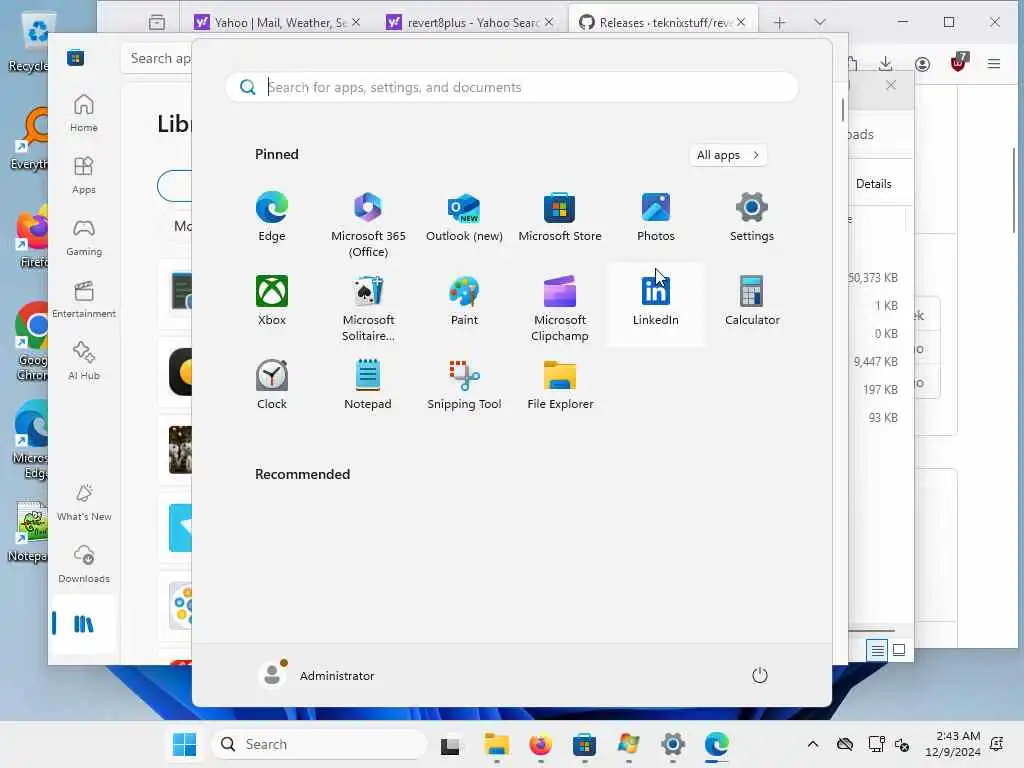Open Task View on taskbar
Viewport: 1024px width, 768px height.
click(450, 744)
